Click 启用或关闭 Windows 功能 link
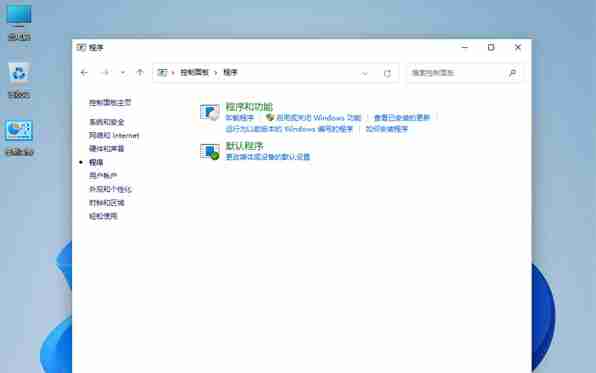This screenshot has width=596, height=373. pyautogui.click(x=319, y=118)
